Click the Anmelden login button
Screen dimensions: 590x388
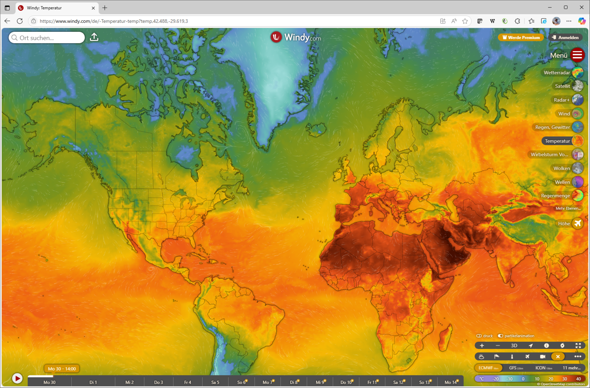pos(565,37)
